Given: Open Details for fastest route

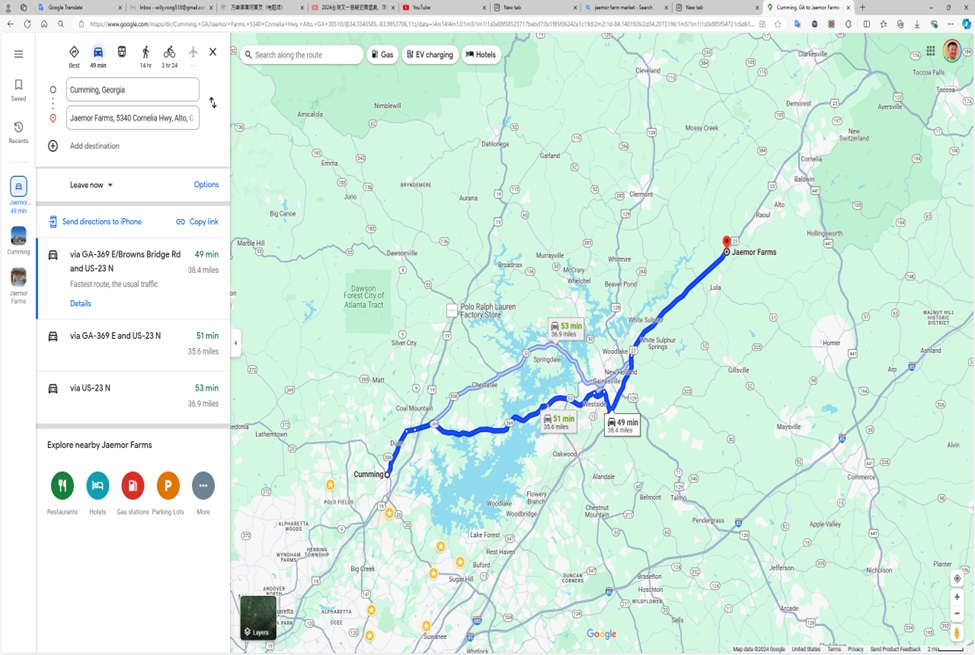Looking at the screenshot, I should 80,304.
